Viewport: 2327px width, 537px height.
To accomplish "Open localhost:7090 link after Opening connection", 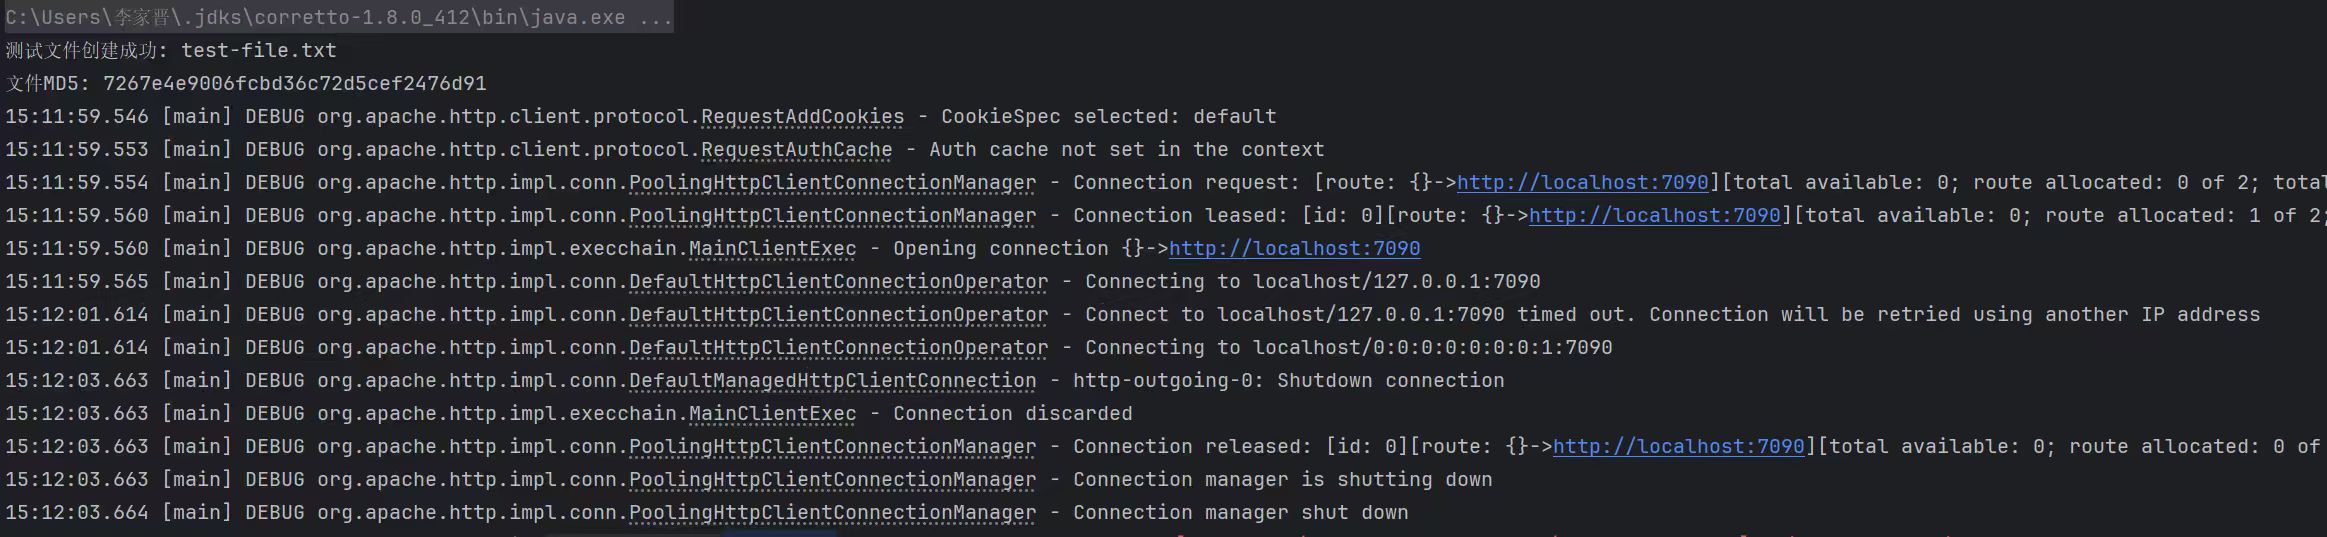I will coord(1294,249).
